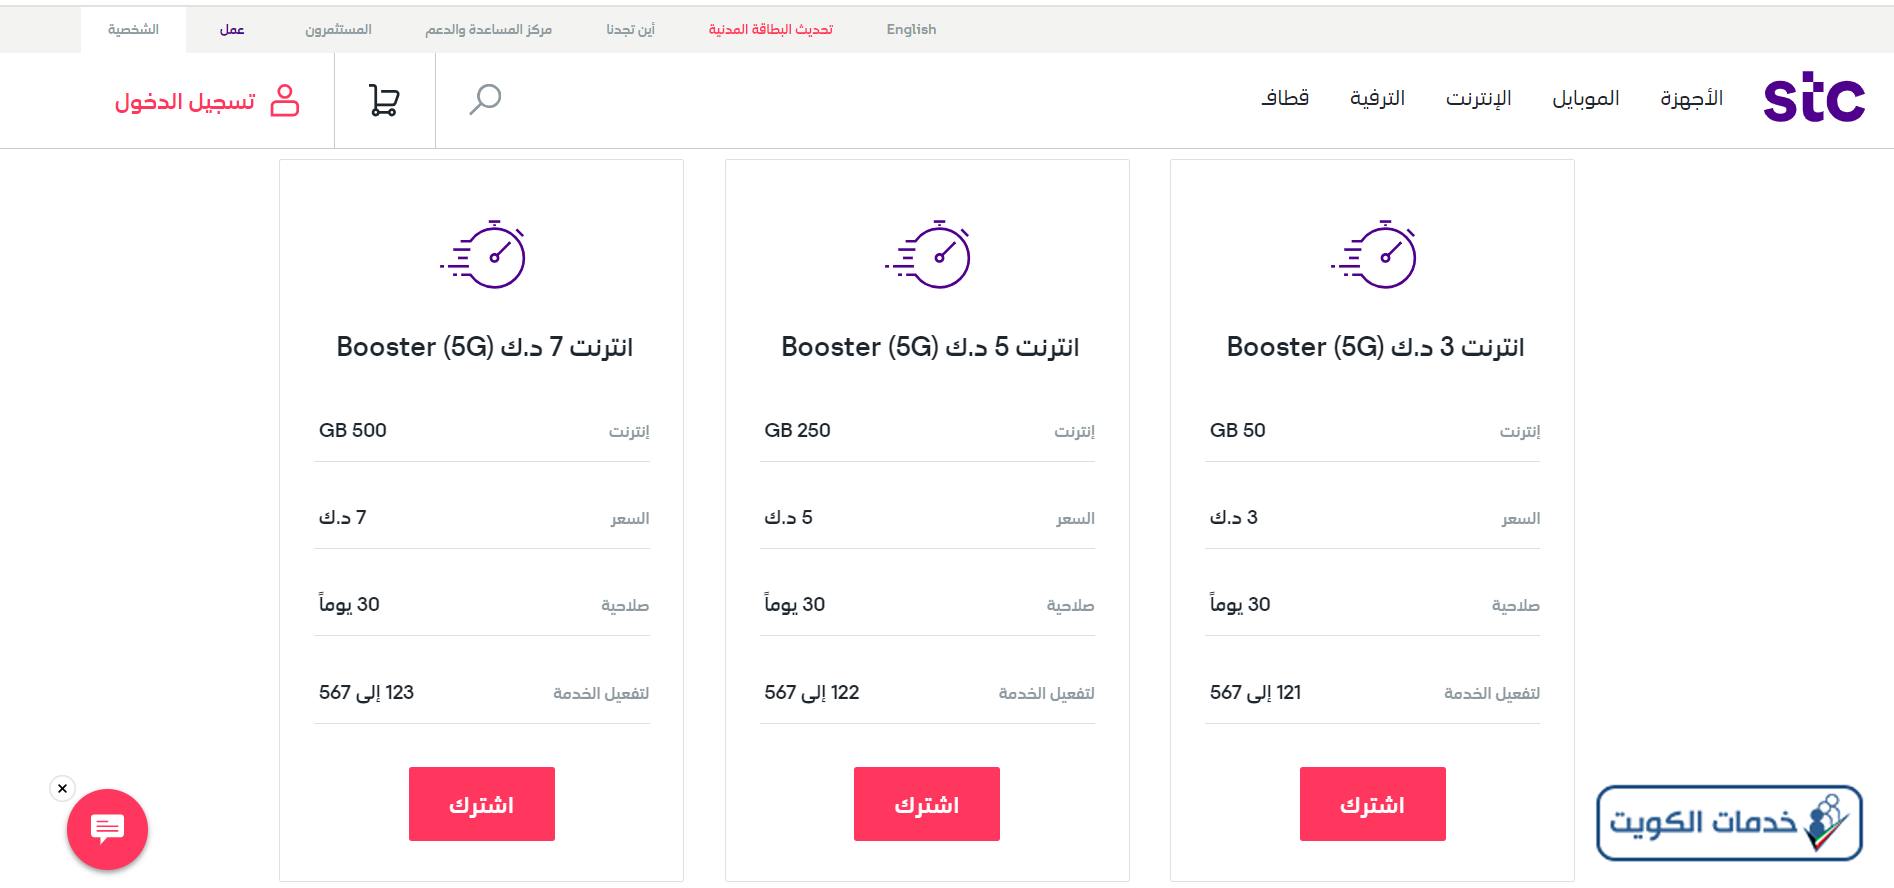Click speedometer icon on 3 KD Booster card

pos(1374,254)
